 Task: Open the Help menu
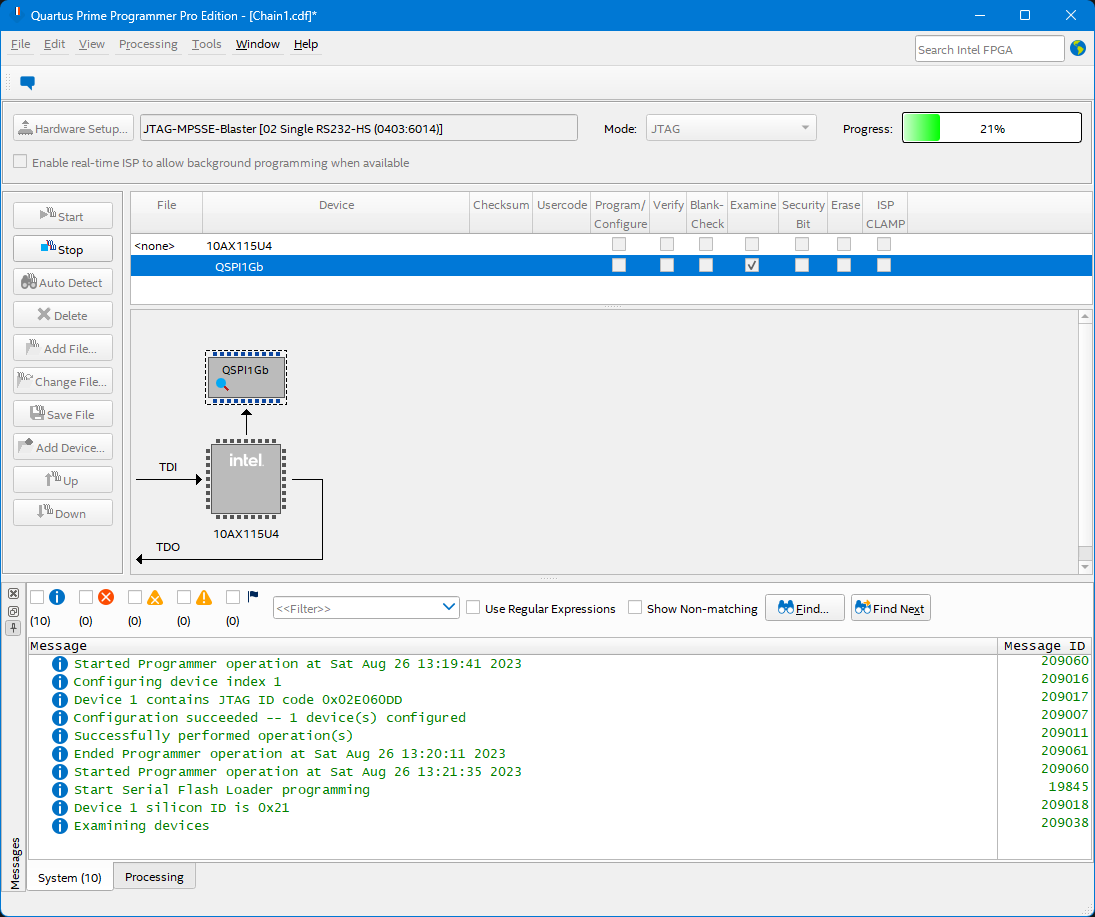306,44
